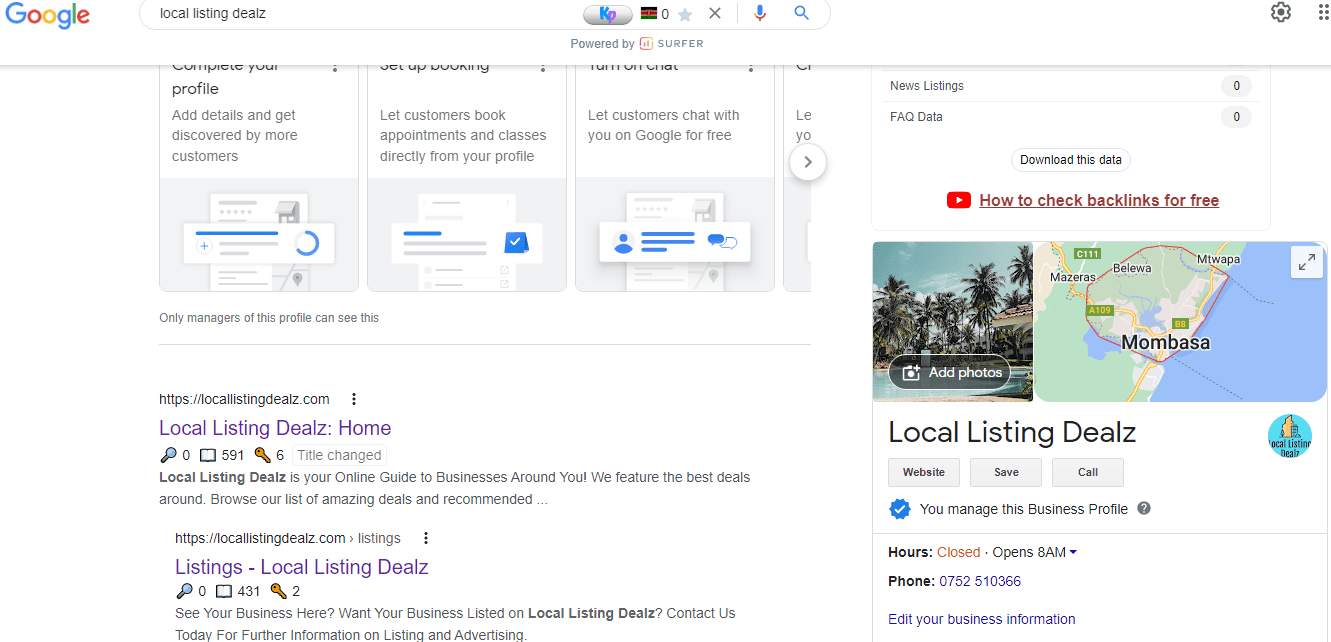The height and width of the screenshot is (642, 1331).
Task: Click the YouTube icon beside backlinks link
Action: pos(958,200)
